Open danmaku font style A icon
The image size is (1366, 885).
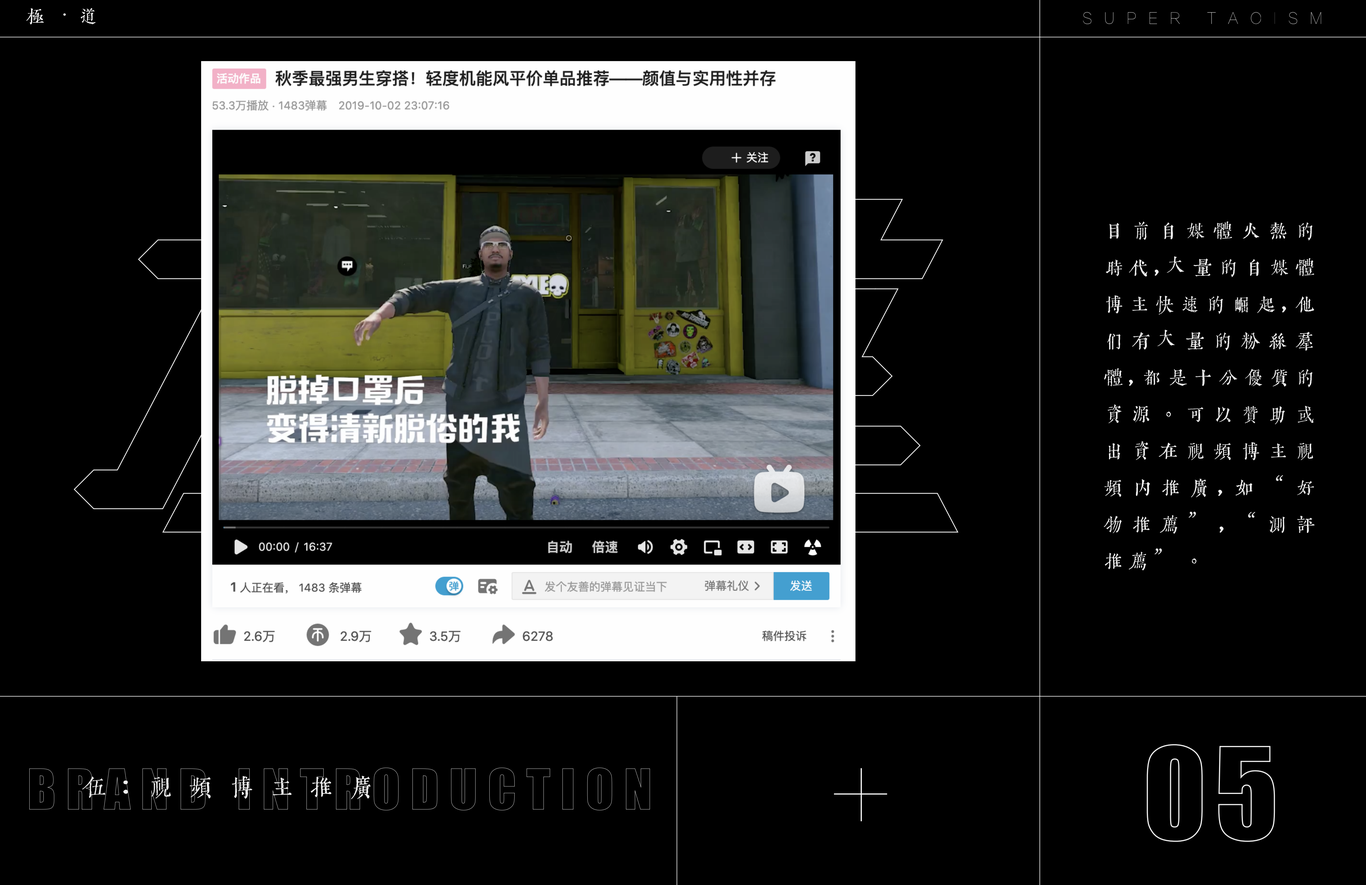coord(529,586)
